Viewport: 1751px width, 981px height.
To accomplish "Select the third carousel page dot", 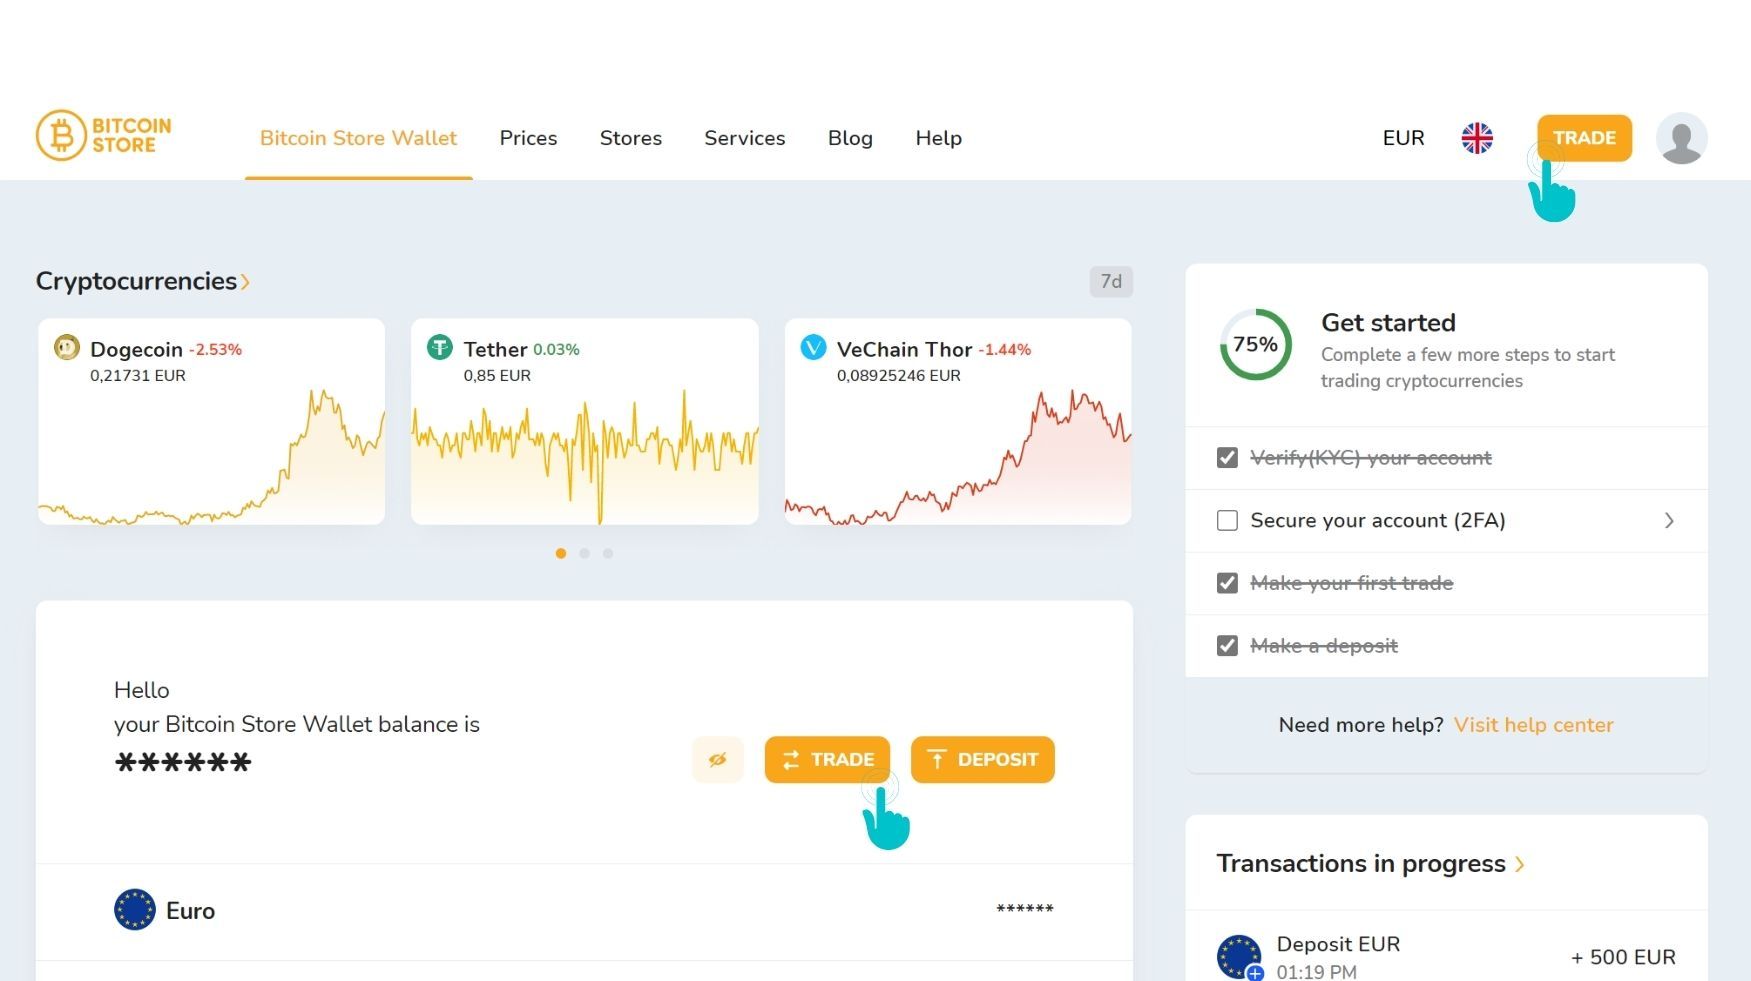I will tap(608, 553).
